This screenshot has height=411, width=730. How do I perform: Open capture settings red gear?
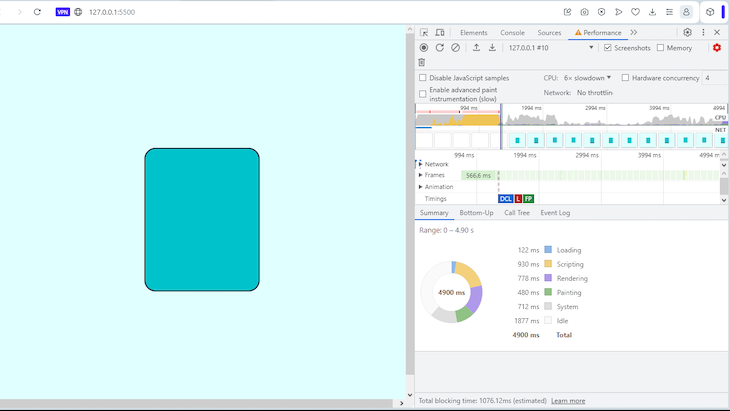(x=716, y=47)
